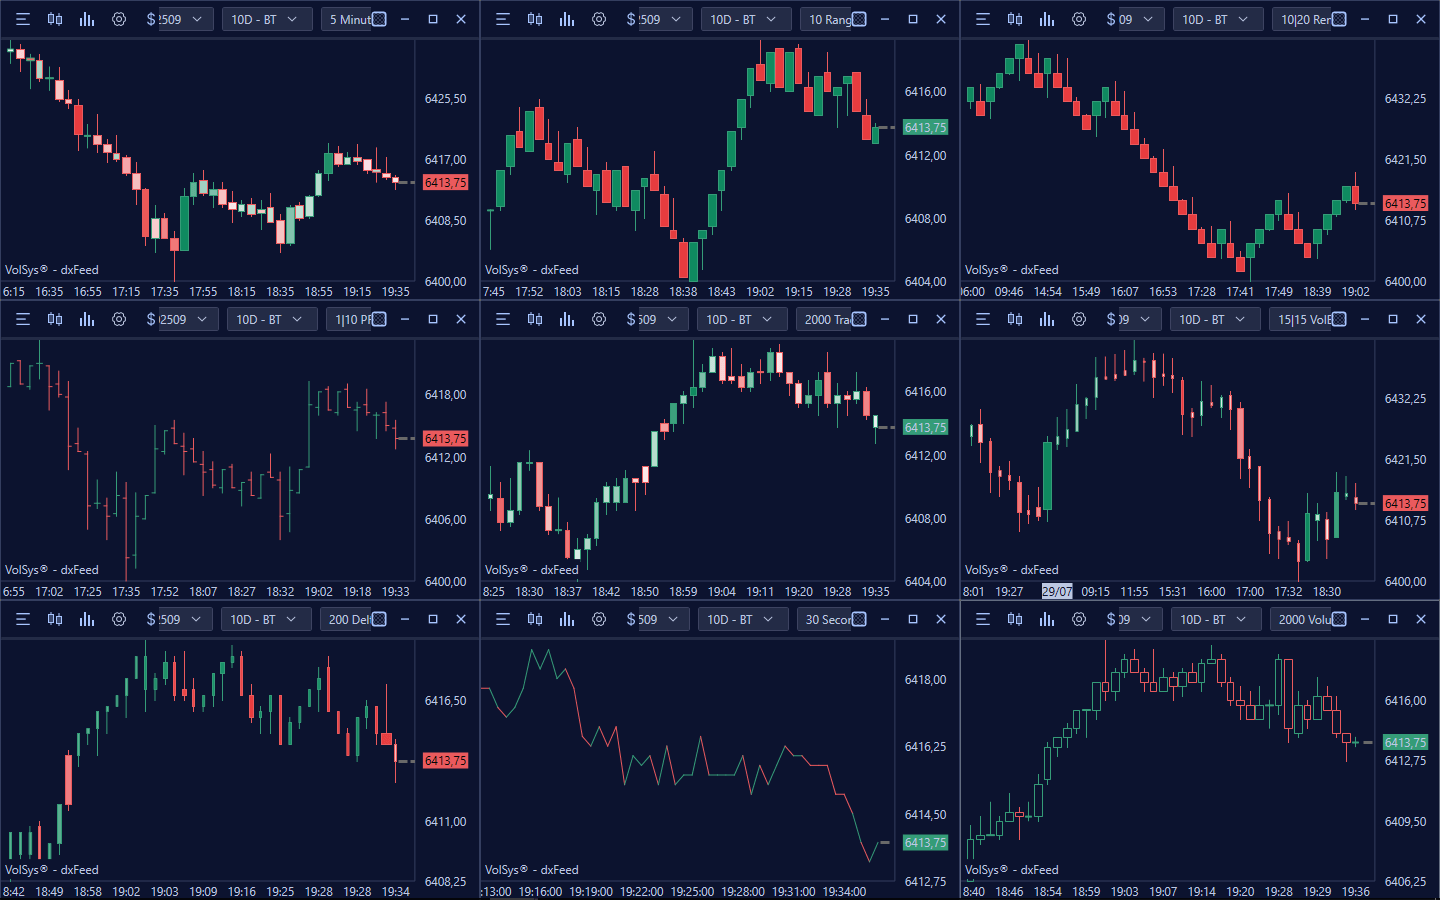The image size is (1440, 900).
Task: Toggle link group square in 2000 Trades chart
Action: point(859,319)
